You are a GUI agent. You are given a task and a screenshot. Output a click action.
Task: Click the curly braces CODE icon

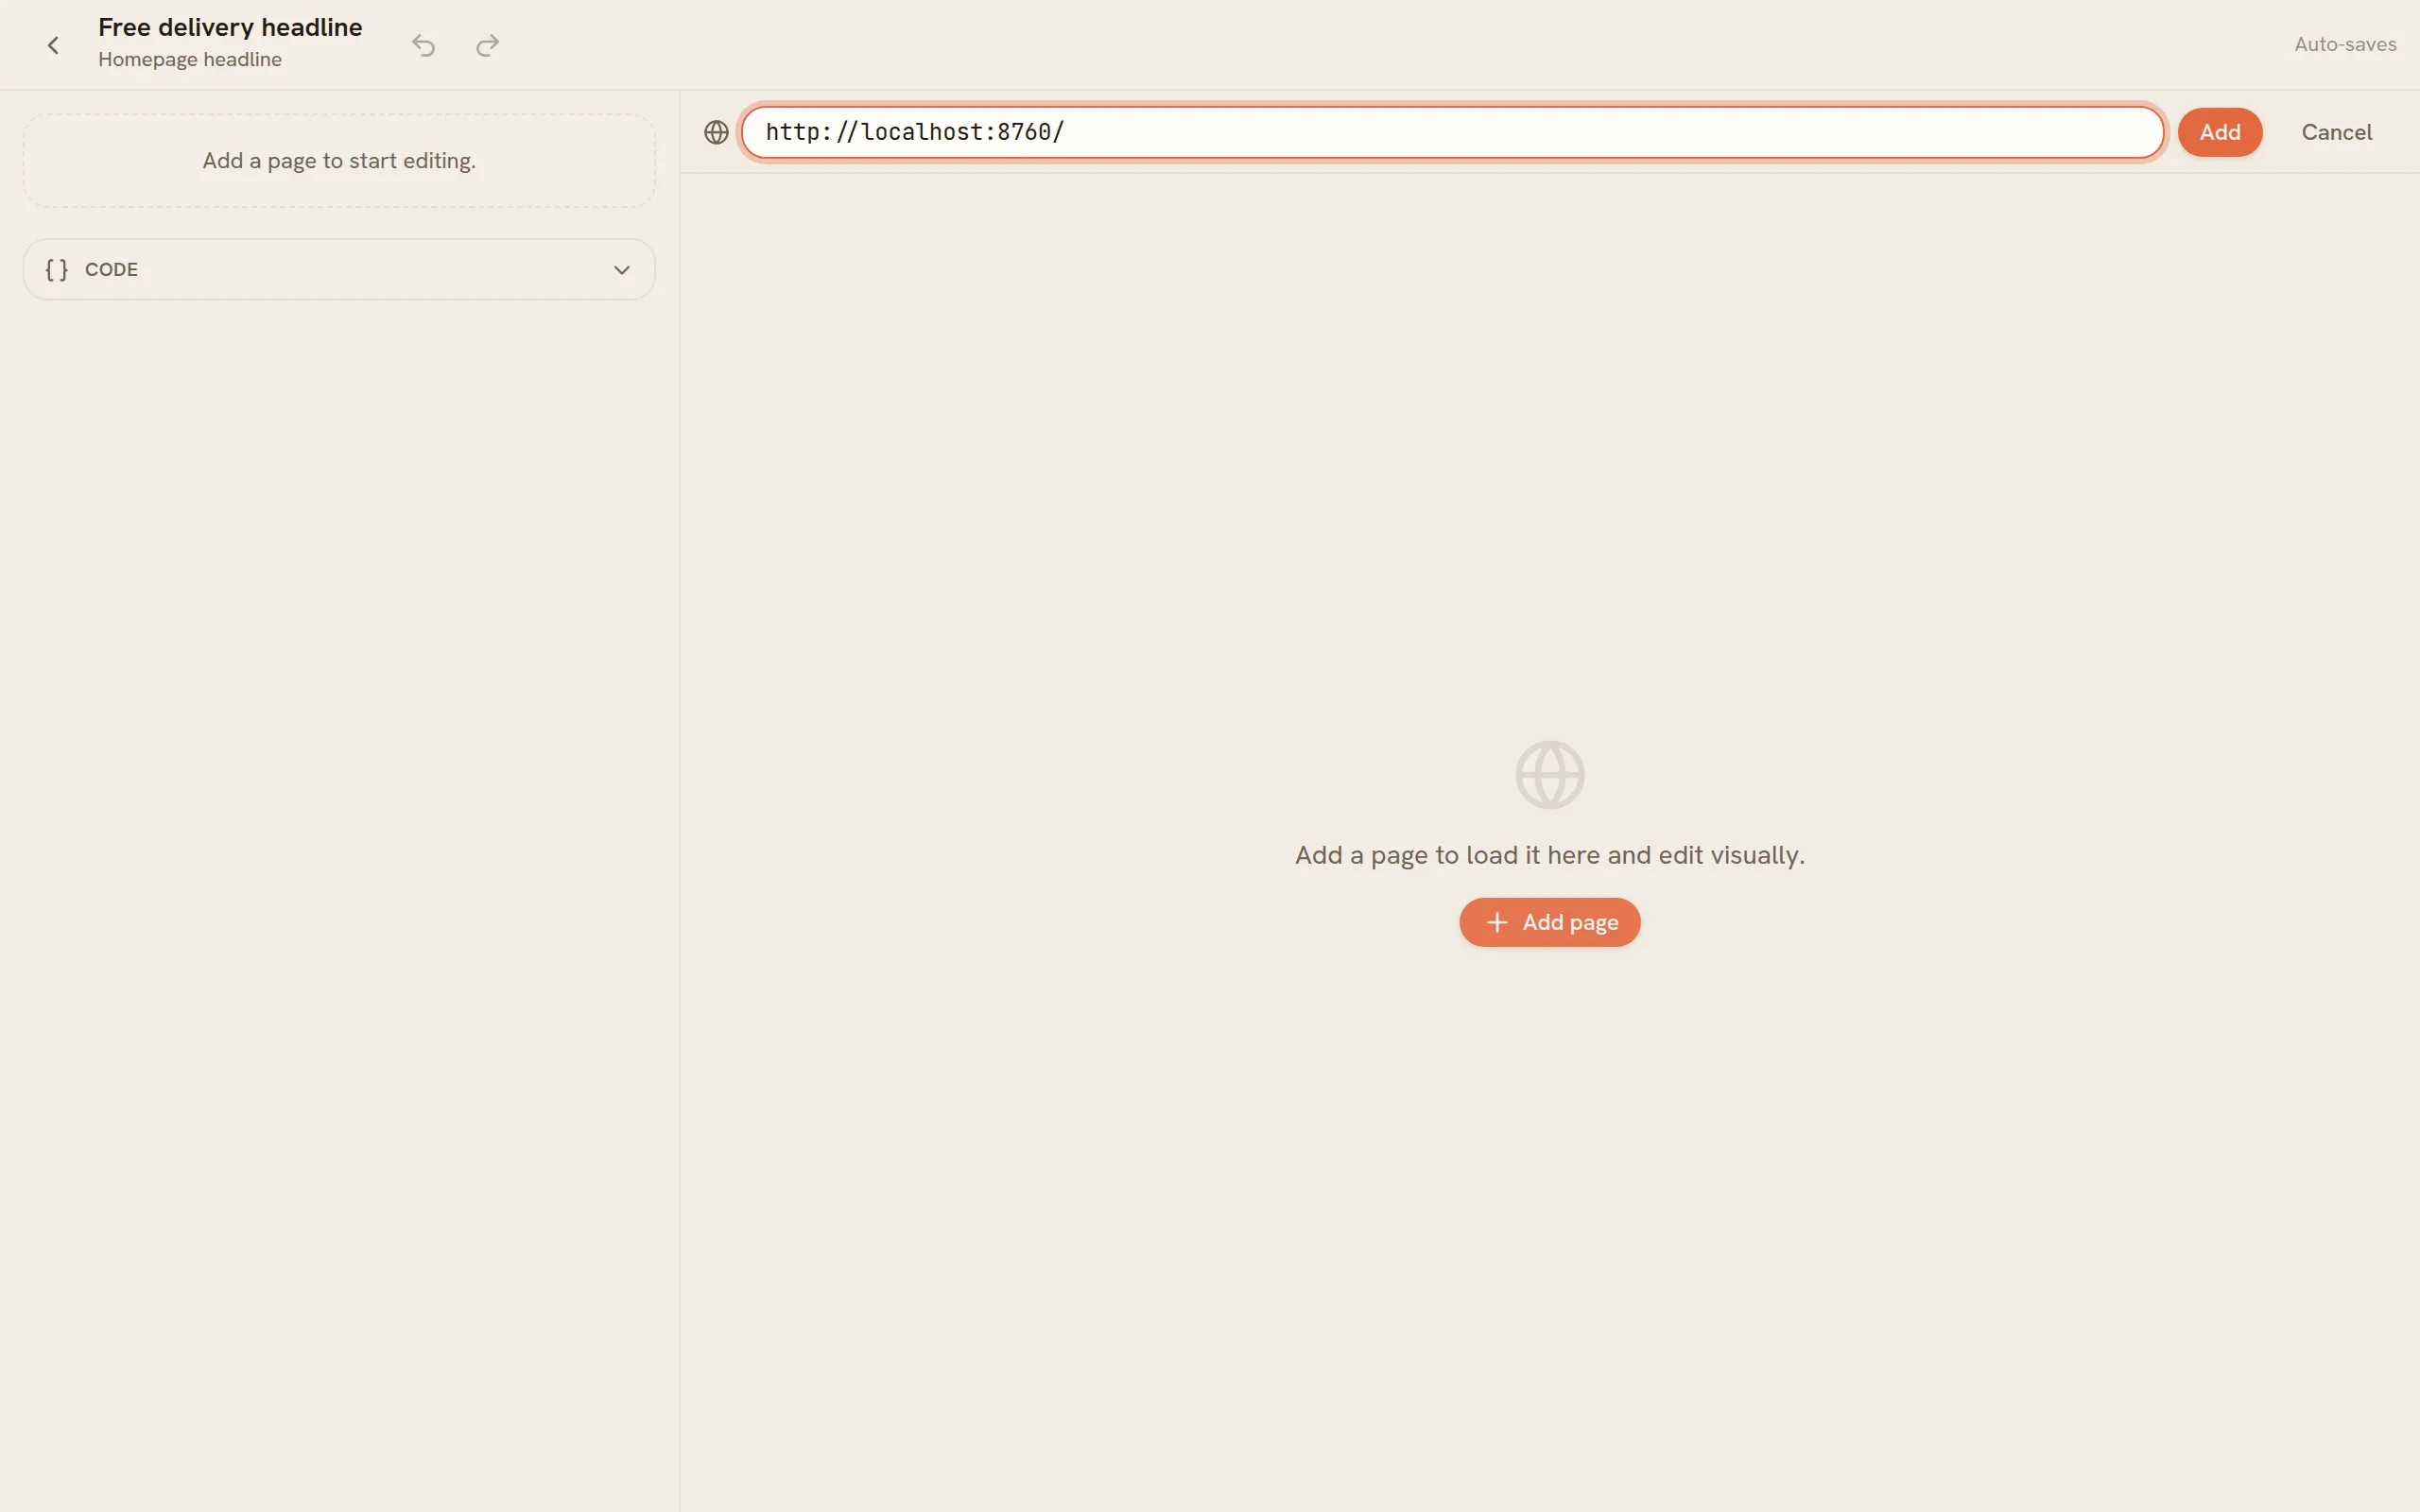57,269
